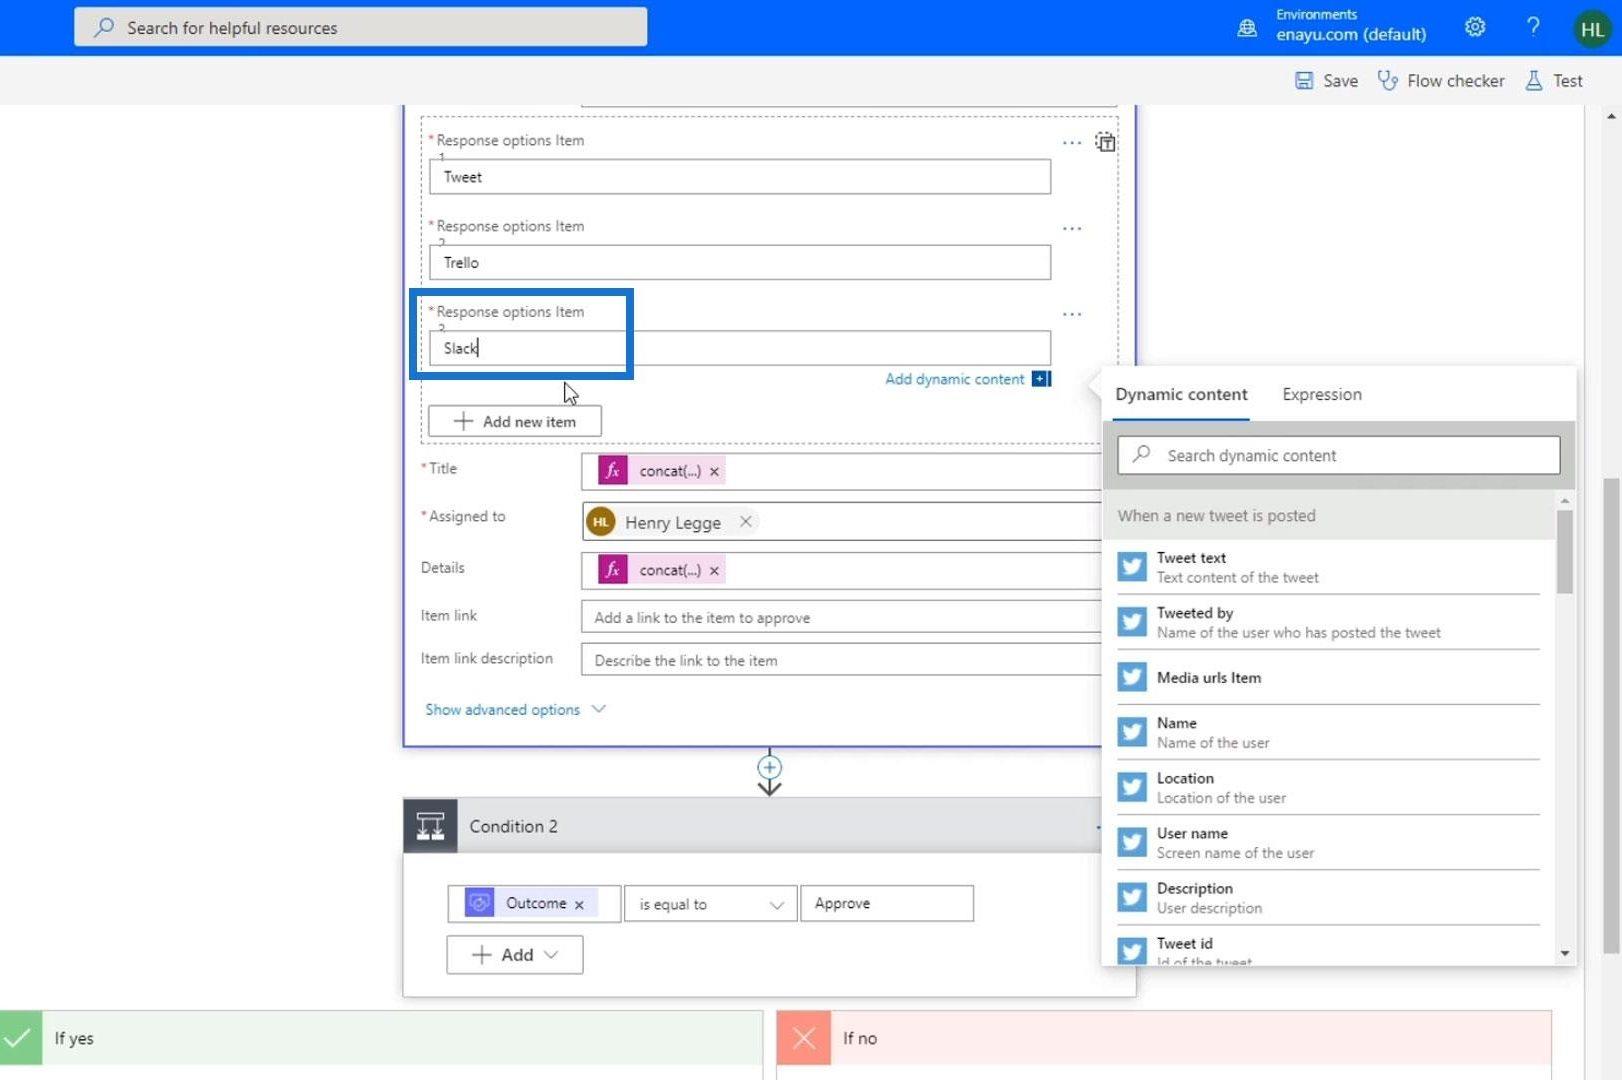
Task: Expand Show advanced options
Action: click(515, 709)
